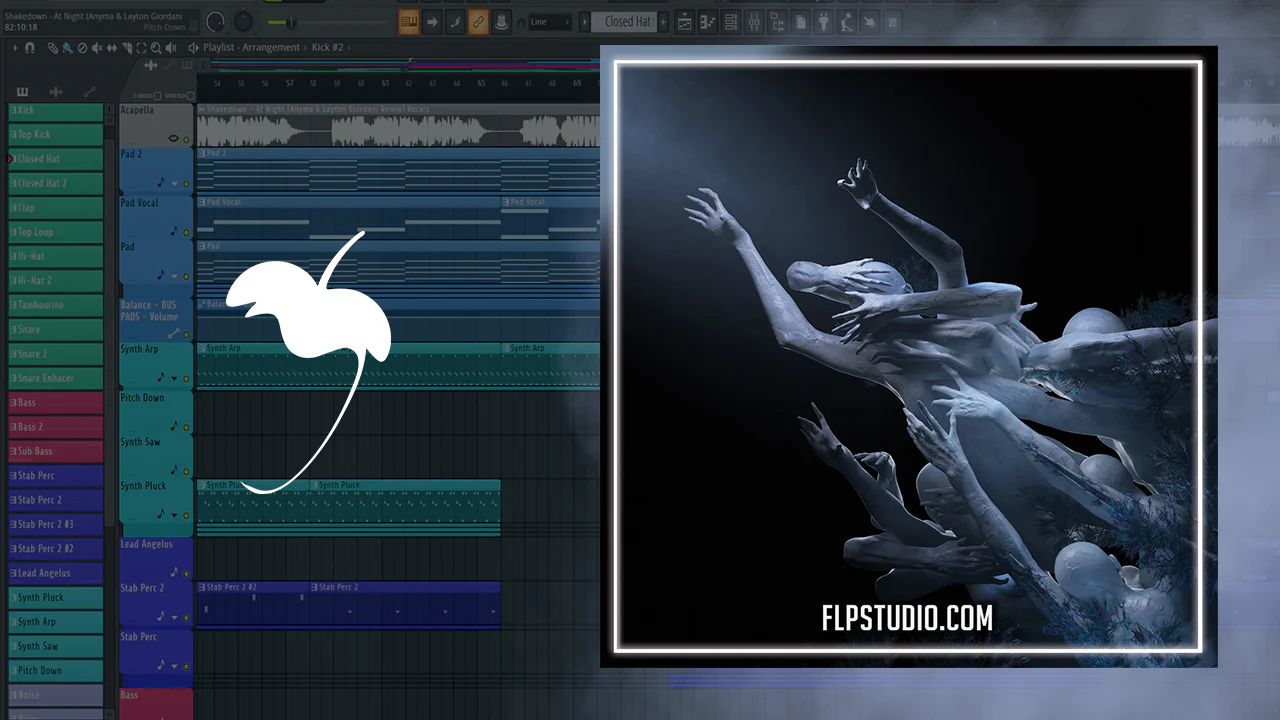The image size is (1280, 720).
Task: Mute the Lead Angelus track
Action: click(186, 574)
